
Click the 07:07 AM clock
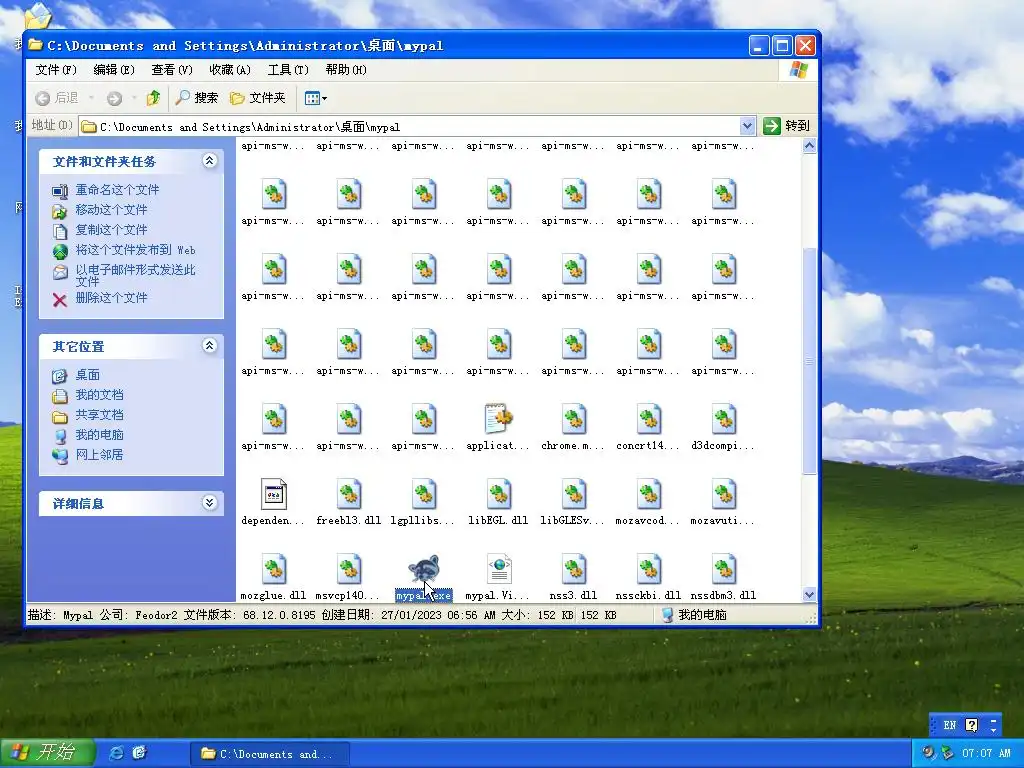click(x=985, y=753)
